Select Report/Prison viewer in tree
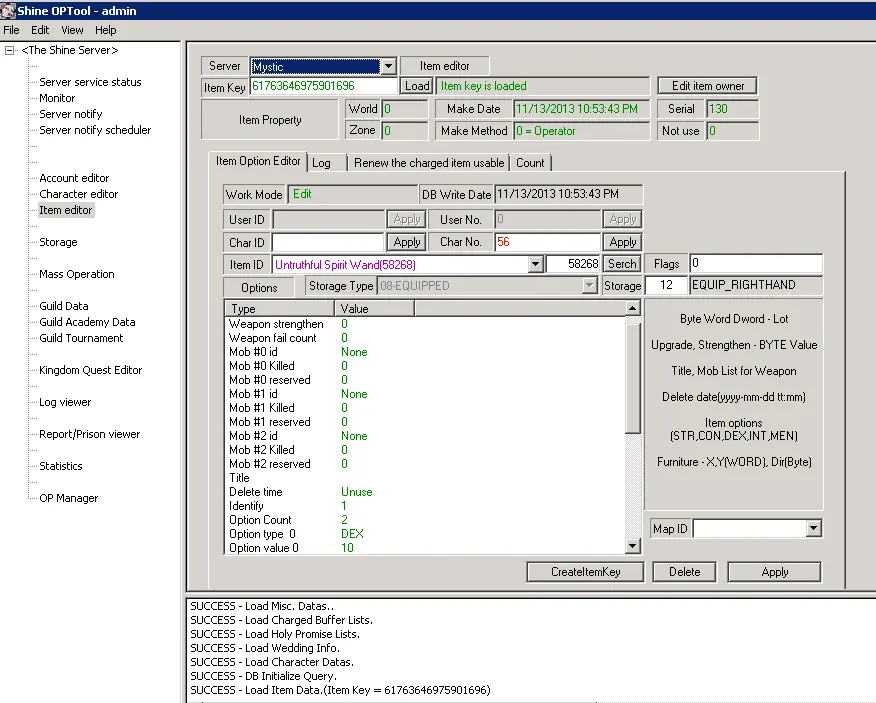 89,434
